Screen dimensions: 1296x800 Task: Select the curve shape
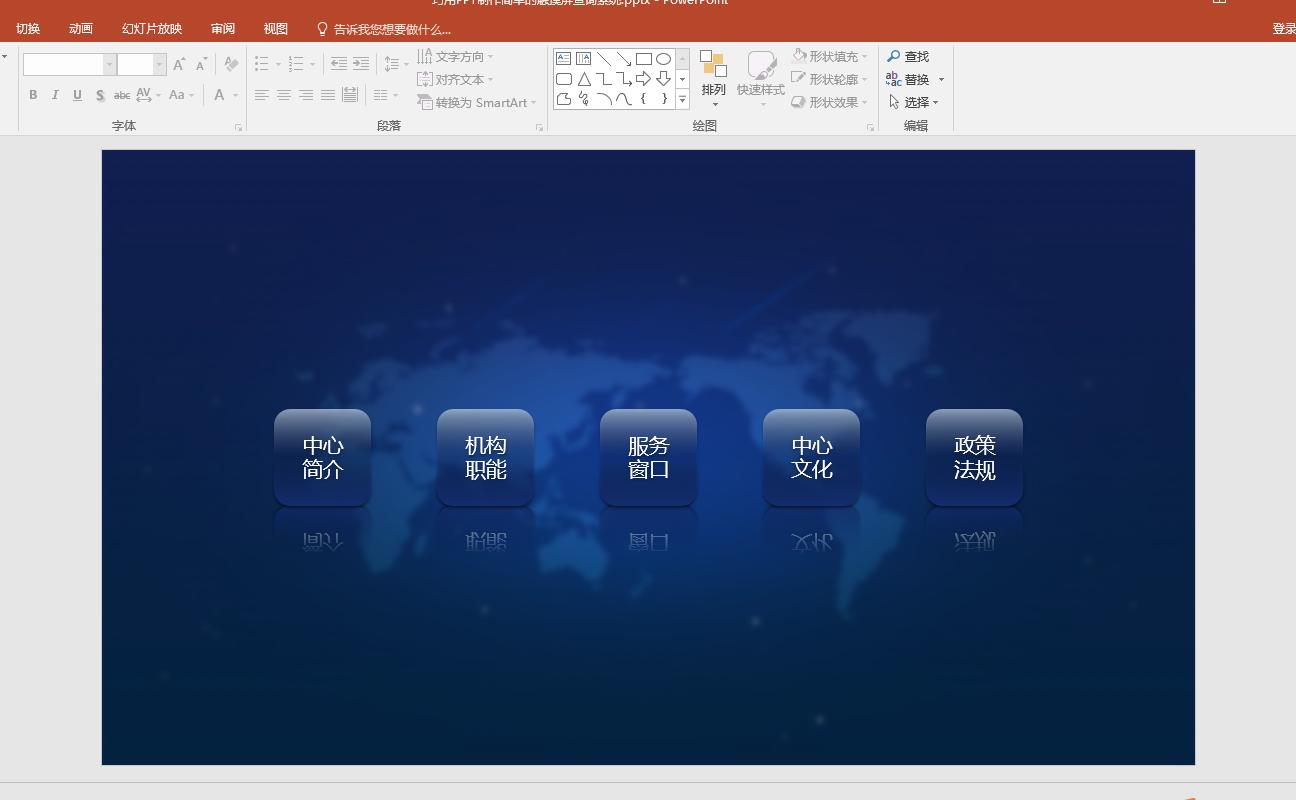pos(624,99)
